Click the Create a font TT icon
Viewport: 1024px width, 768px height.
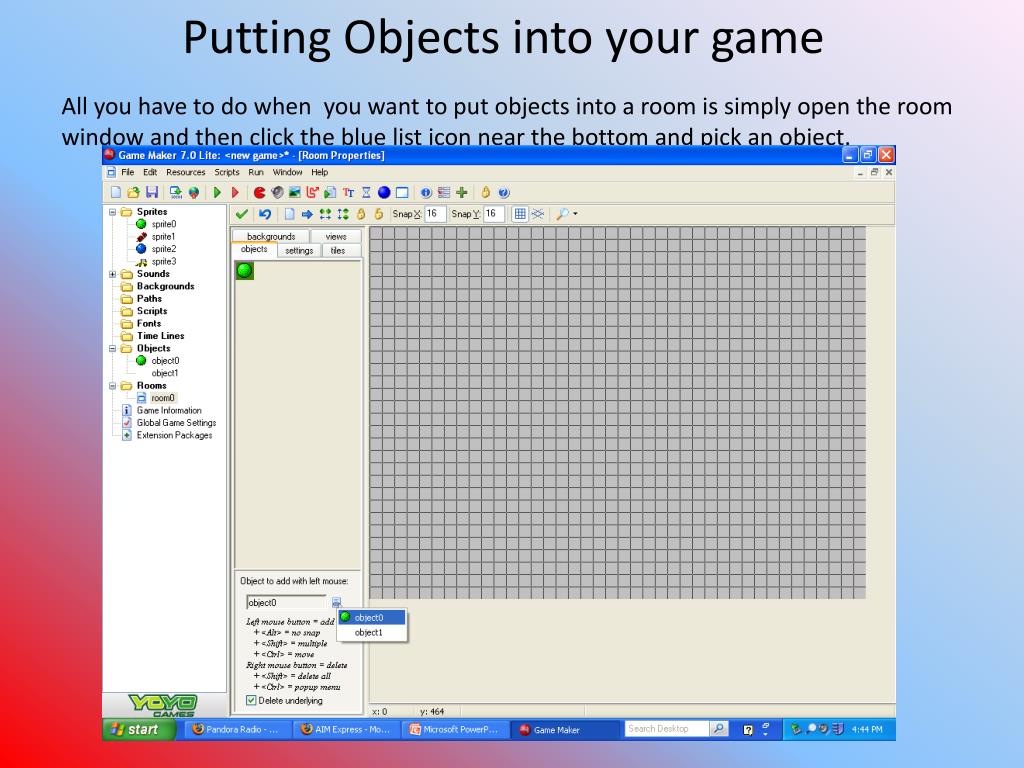coord(348,192)
